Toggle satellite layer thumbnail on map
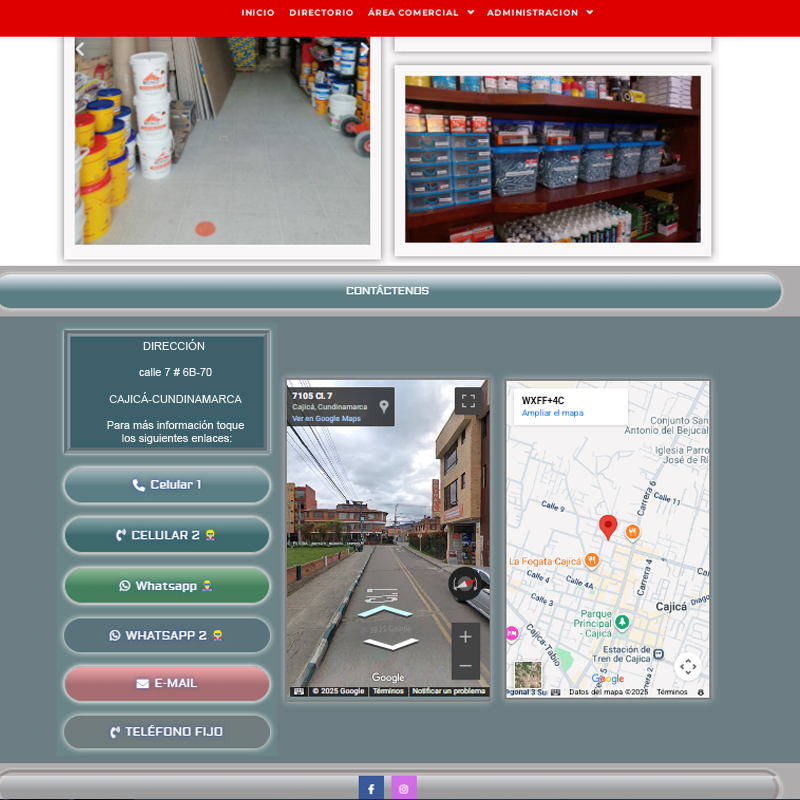This screenshot has width=800, height=800. 528,674
